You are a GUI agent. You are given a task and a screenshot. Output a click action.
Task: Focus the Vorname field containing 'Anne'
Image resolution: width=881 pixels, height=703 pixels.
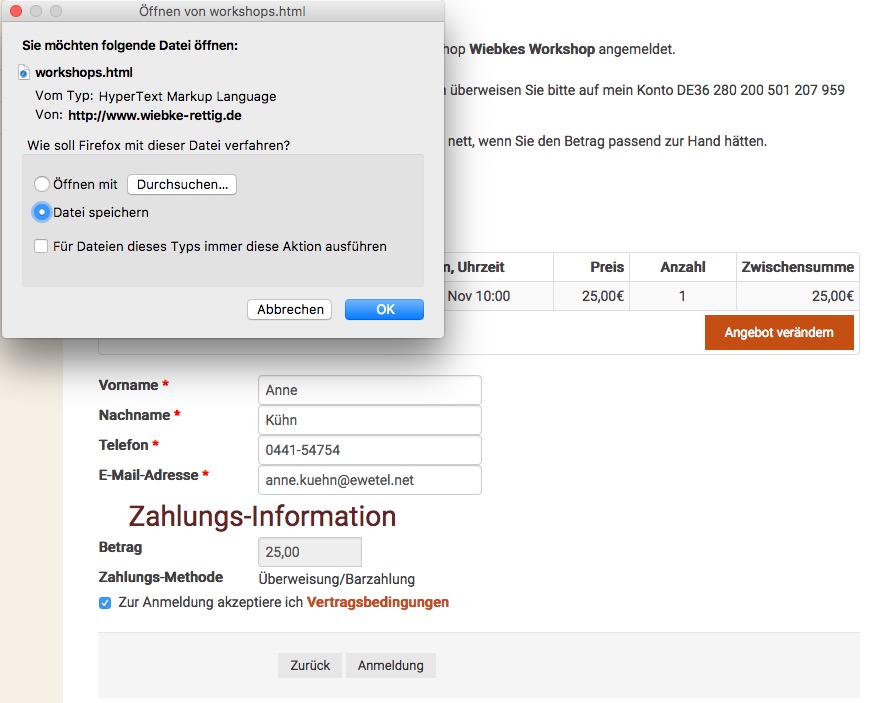(369, 390)
